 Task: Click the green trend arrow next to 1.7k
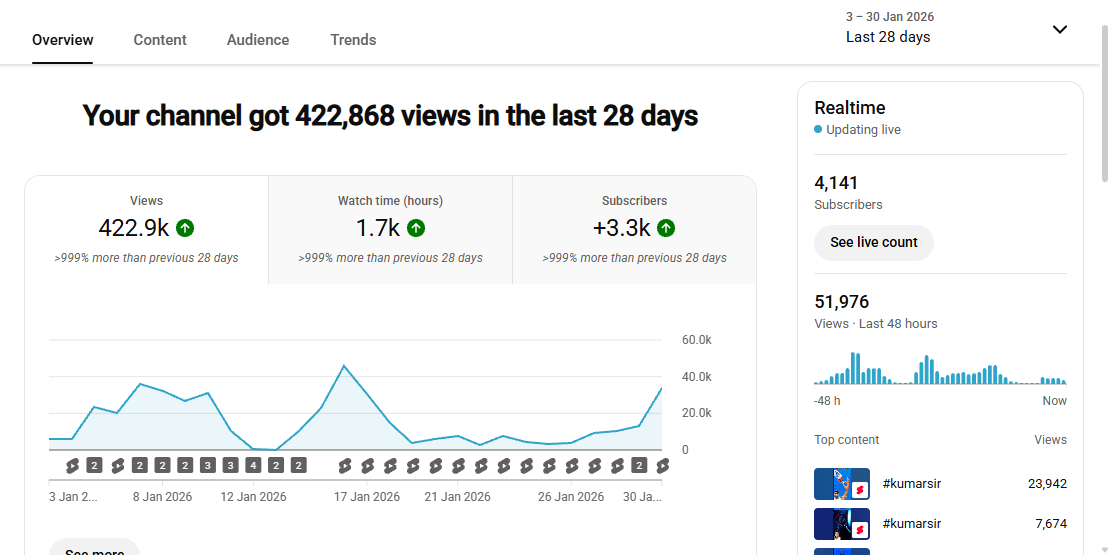pyautogui.click(x=416, y=228)
